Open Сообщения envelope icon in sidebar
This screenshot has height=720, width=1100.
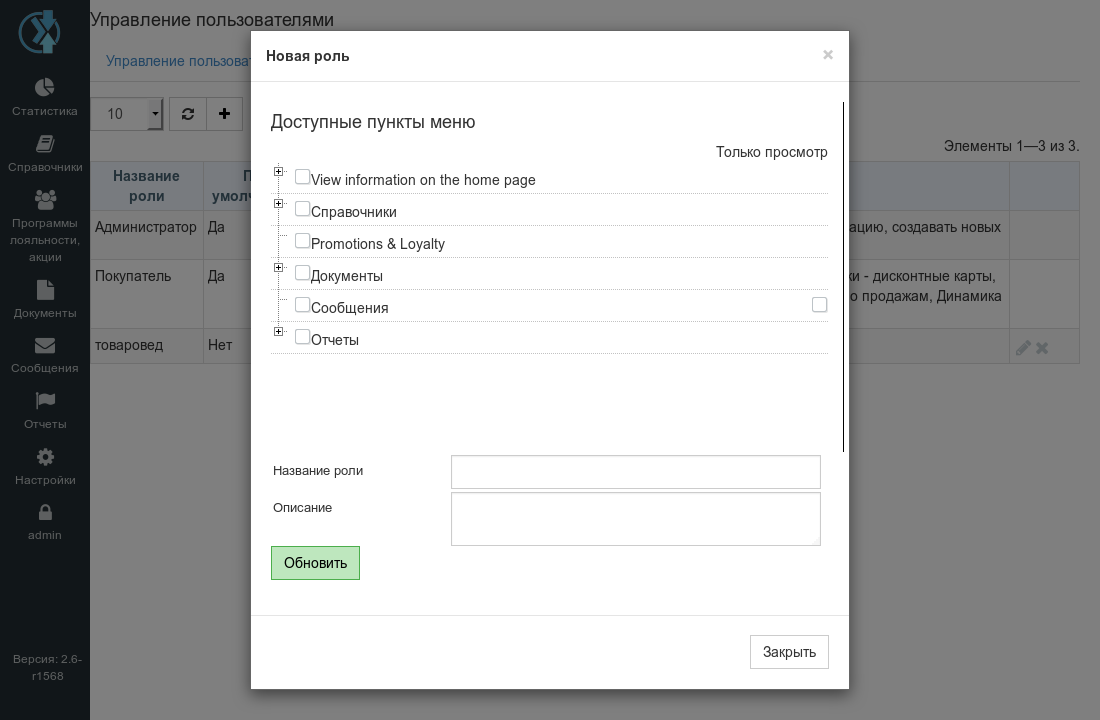[x=45, y=345]
